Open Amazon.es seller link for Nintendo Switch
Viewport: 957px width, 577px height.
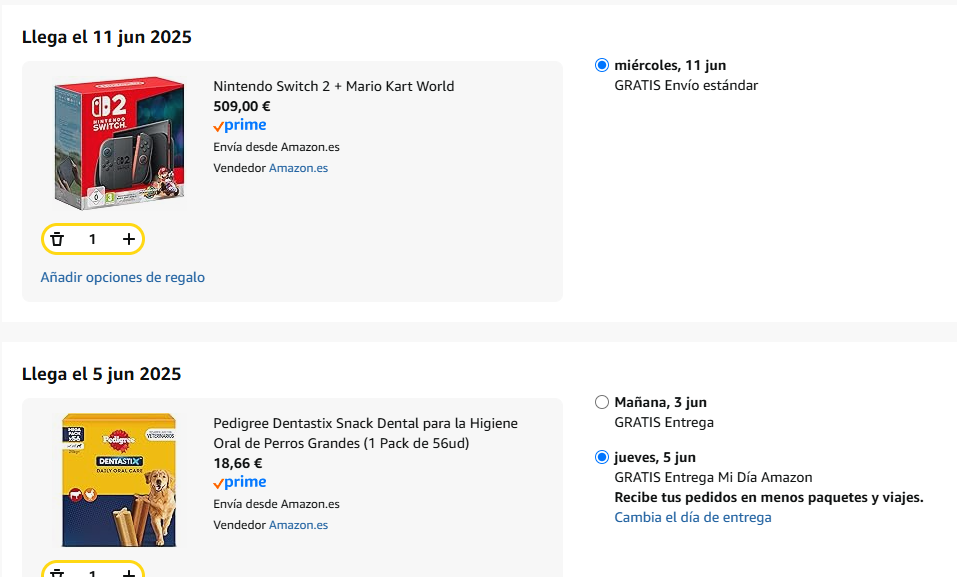tap(298, 168)
